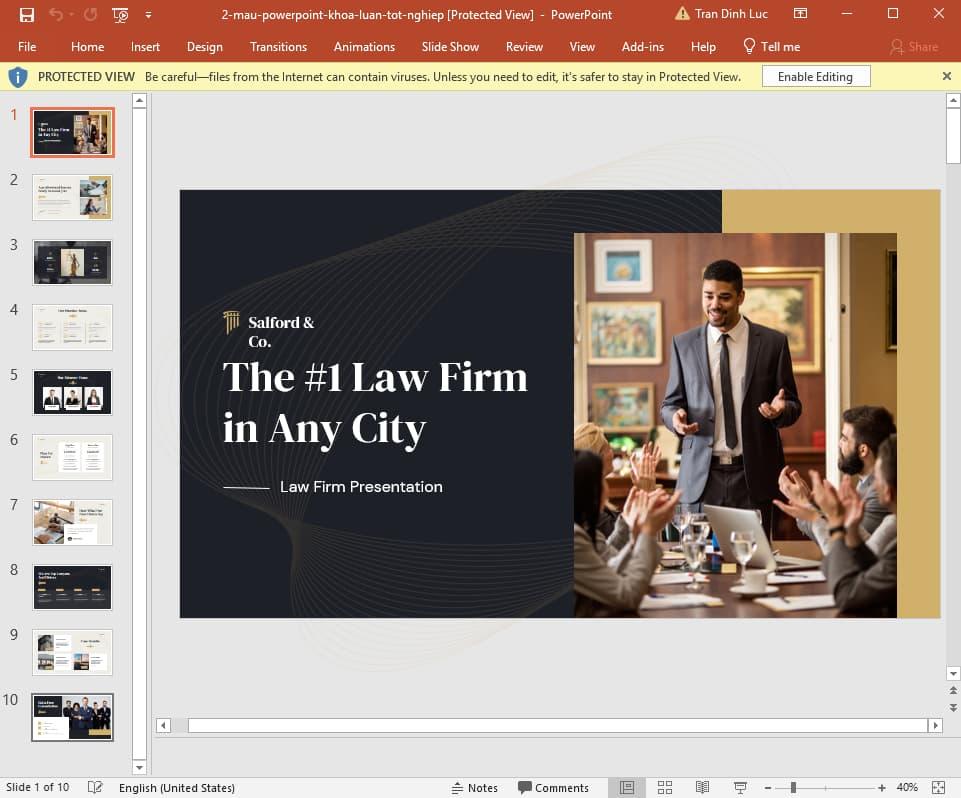This screenshot has height=798, width=961.
Task: Select slide 5 thumbnail in the pane
Action: (x=72, y=392)
